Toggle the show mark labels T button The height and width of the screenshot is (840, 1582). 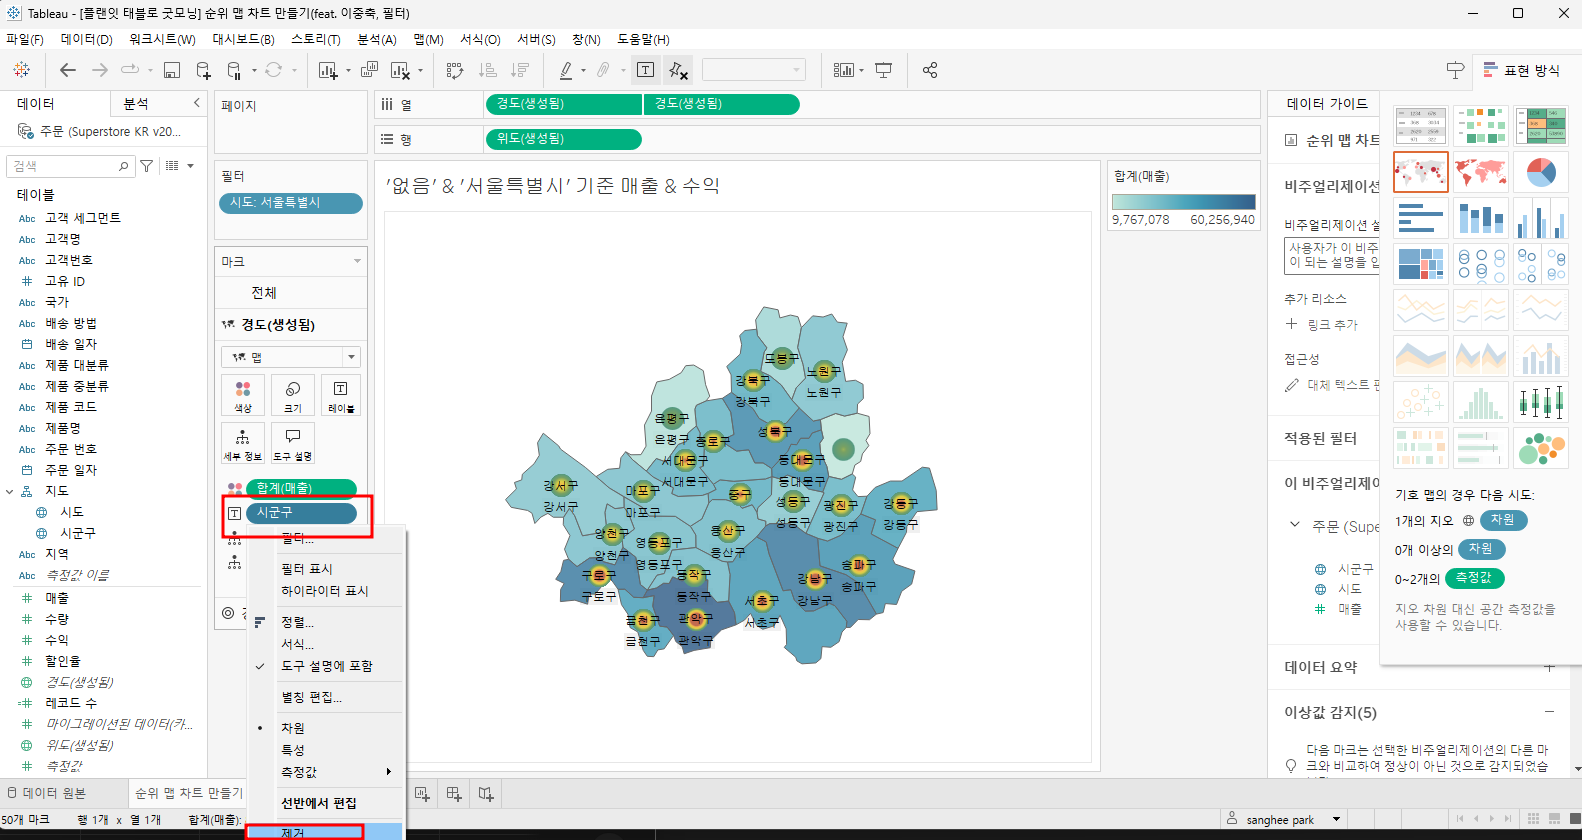point(645,70)
